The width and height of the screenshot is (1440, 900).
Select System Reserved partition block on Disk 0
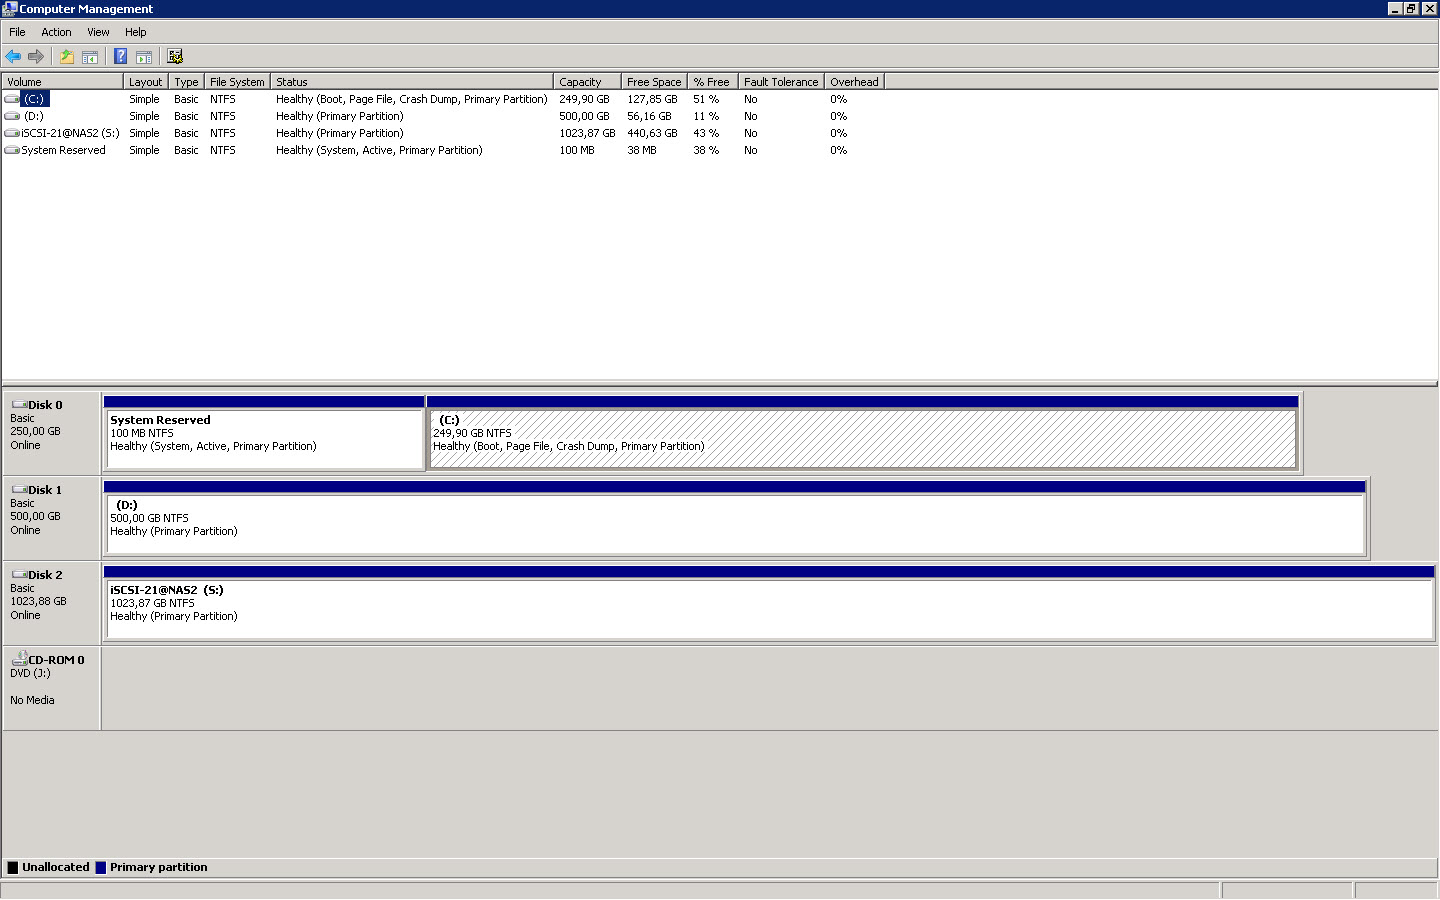(x=264, y=433)
